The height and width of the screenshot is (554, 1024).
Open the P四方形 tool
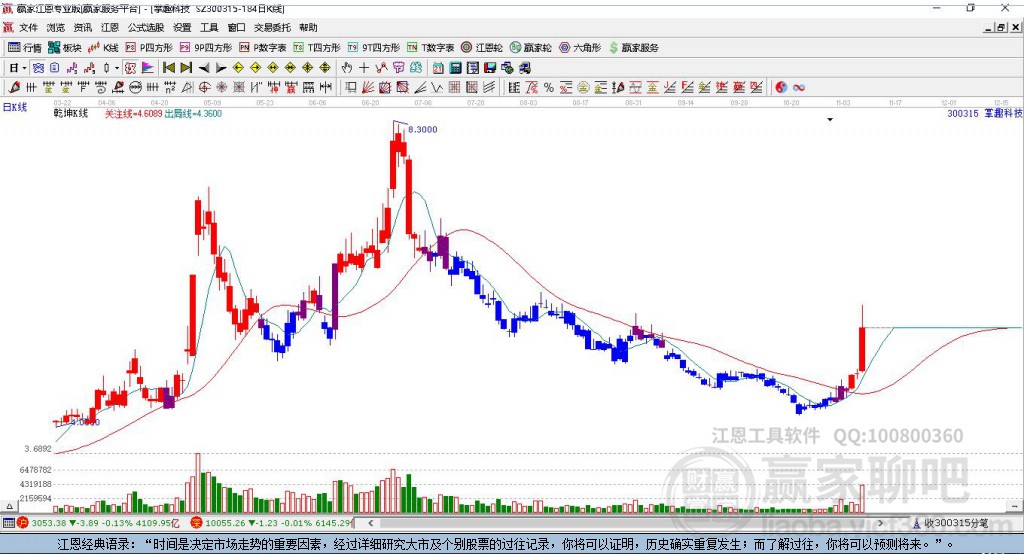(149, 48)
